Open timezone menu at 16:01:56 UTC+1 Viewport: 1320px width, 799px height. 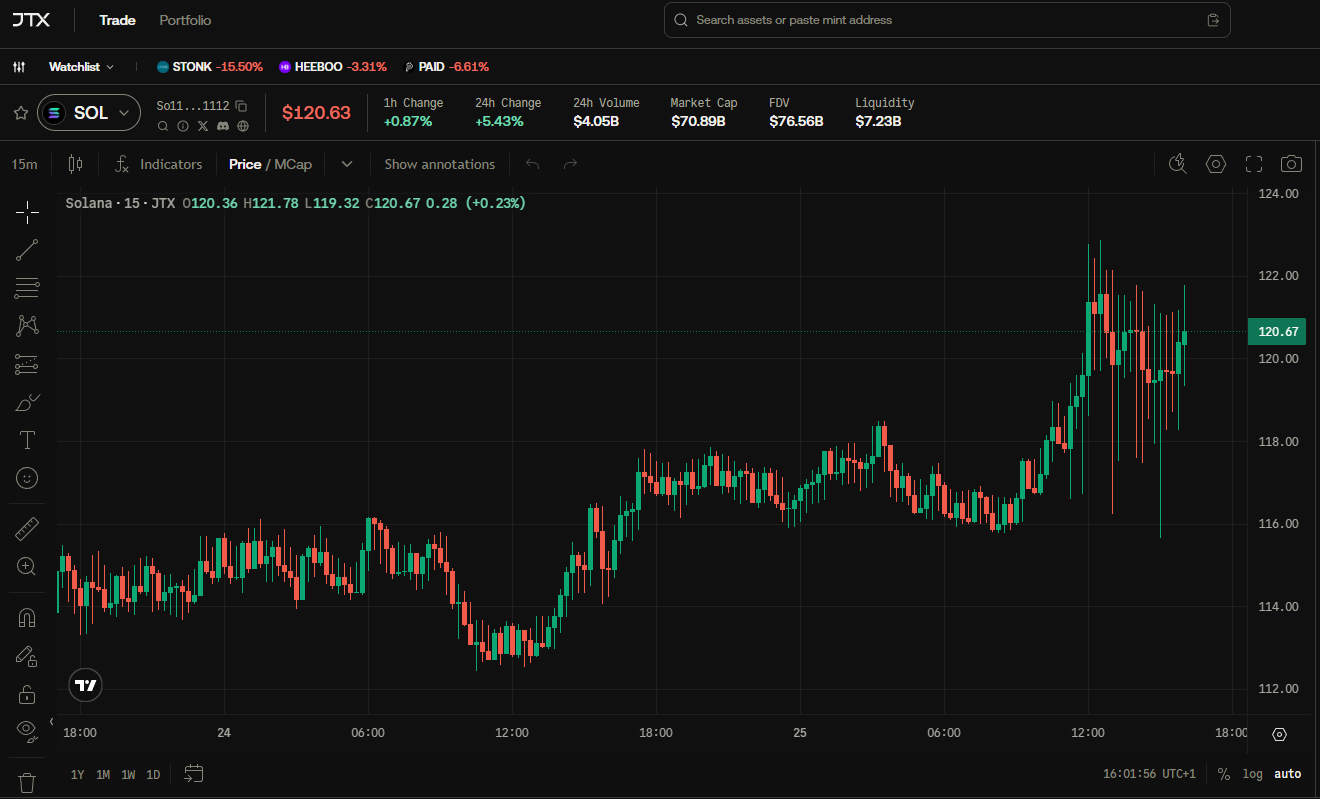click(1149, 774)
